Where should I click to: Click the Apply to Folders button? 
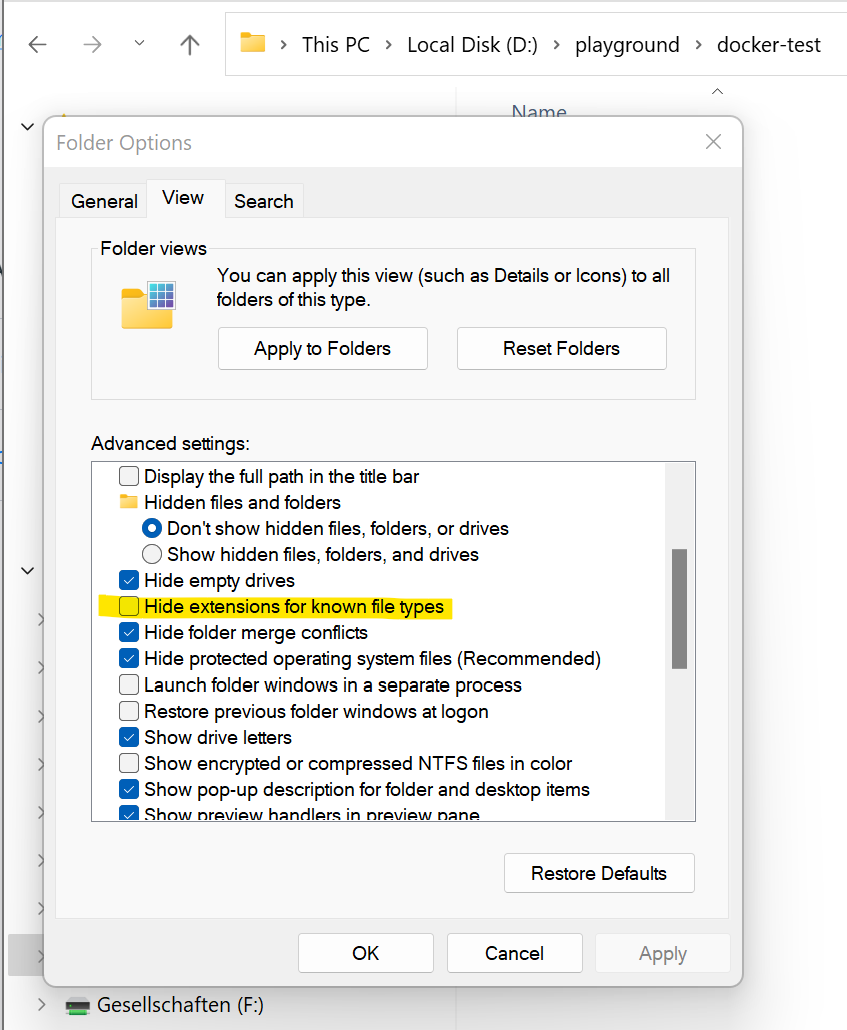click(322, 349)
